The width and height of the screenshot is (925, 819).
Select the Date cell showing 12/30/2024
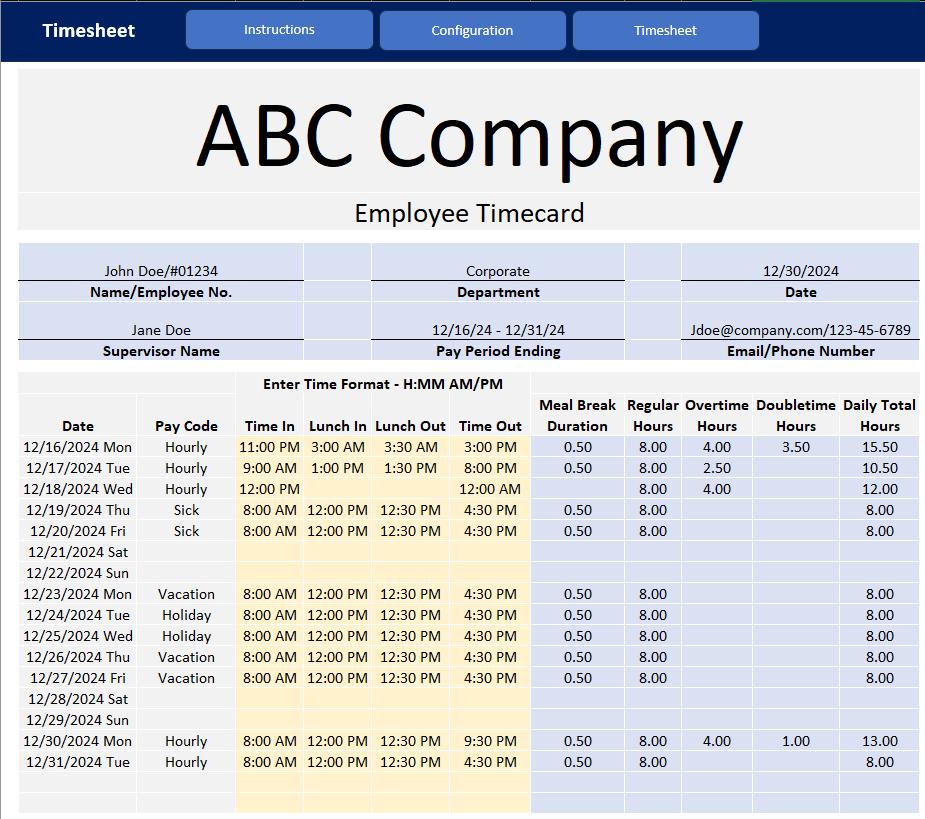click(800, 270)
